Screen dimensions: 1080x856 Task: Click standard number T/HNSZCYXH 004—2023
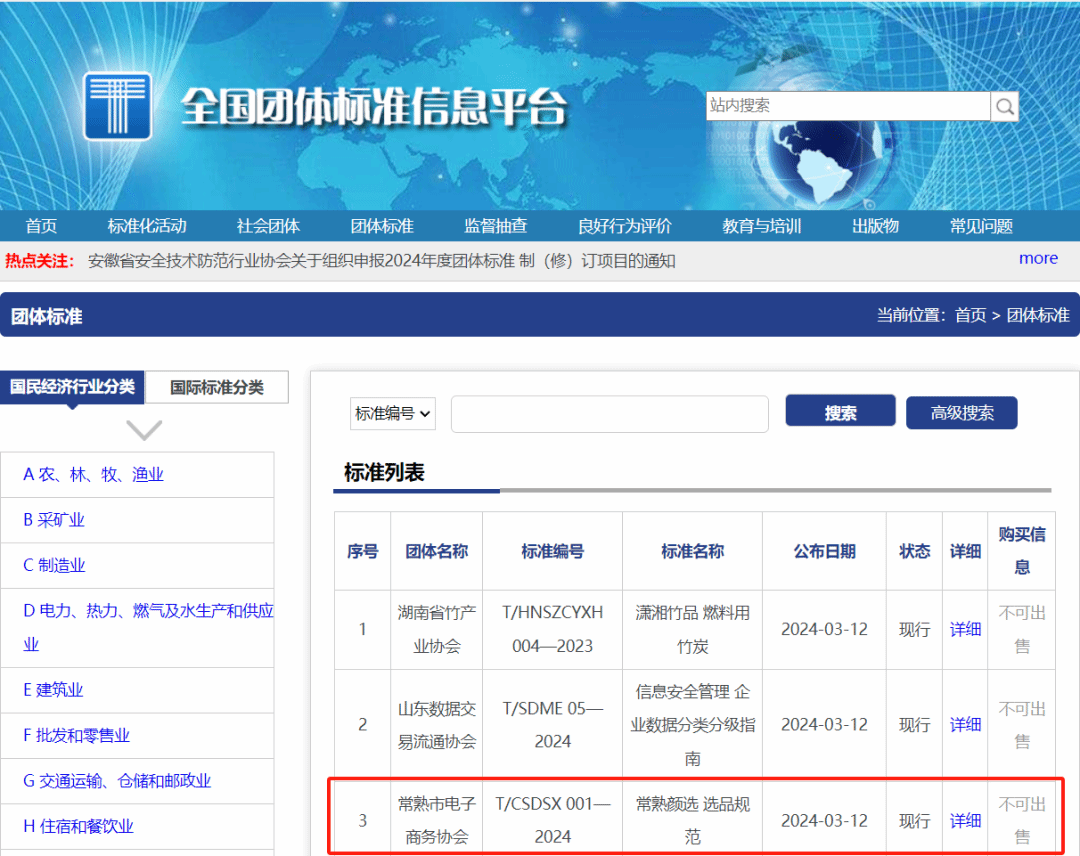[552, 629]
